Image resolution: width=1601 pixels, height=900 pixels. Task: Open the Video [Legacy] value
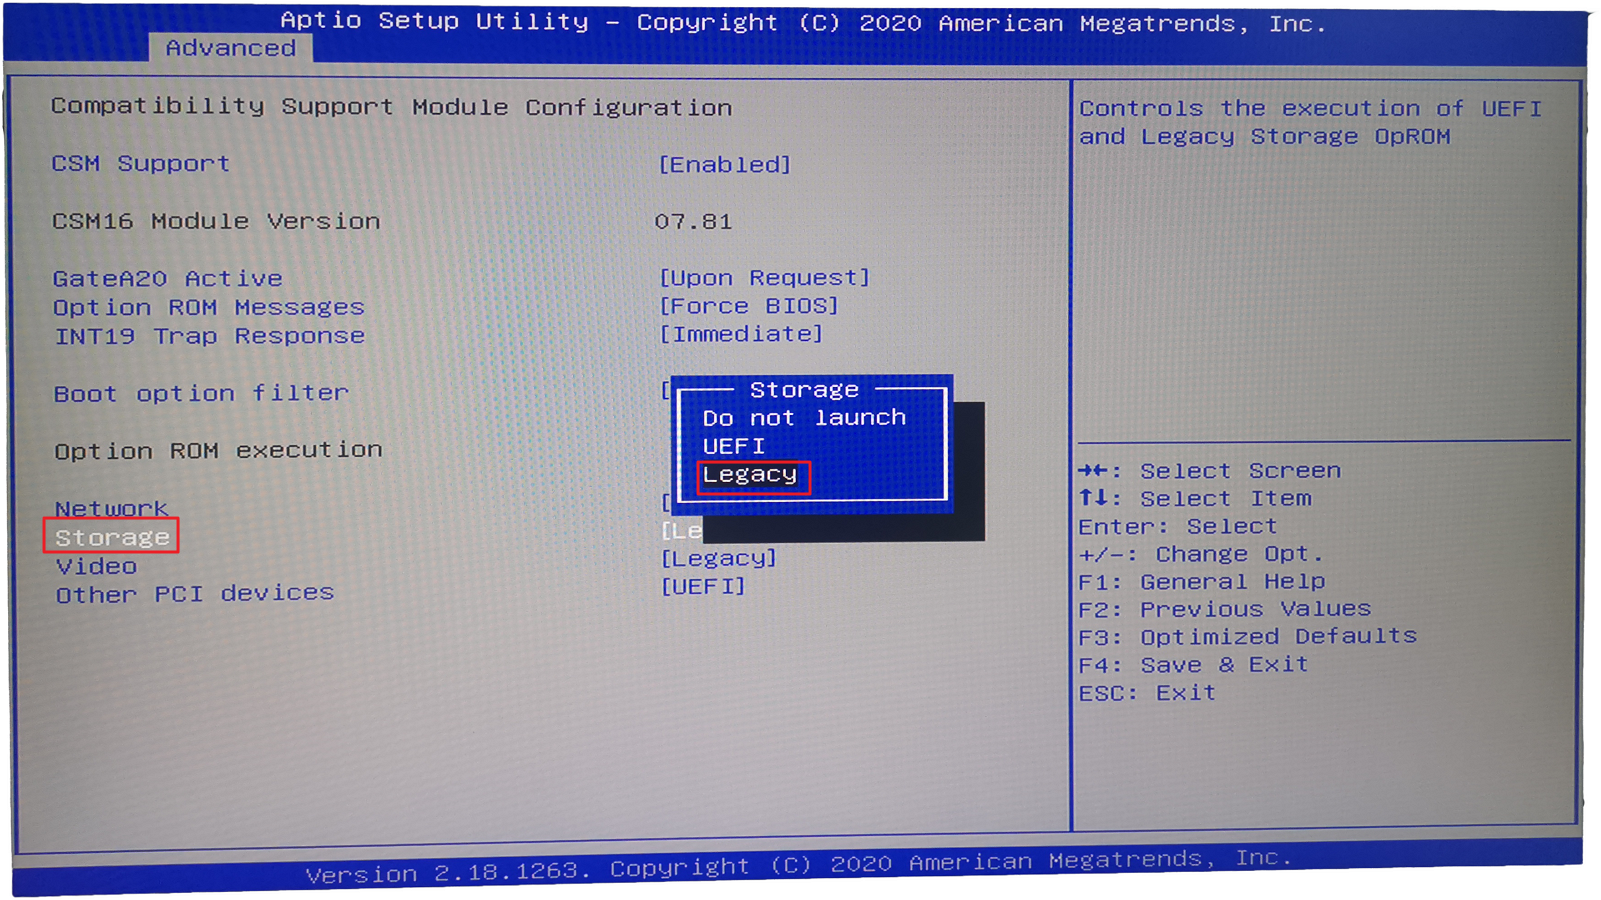pos(719,558)
